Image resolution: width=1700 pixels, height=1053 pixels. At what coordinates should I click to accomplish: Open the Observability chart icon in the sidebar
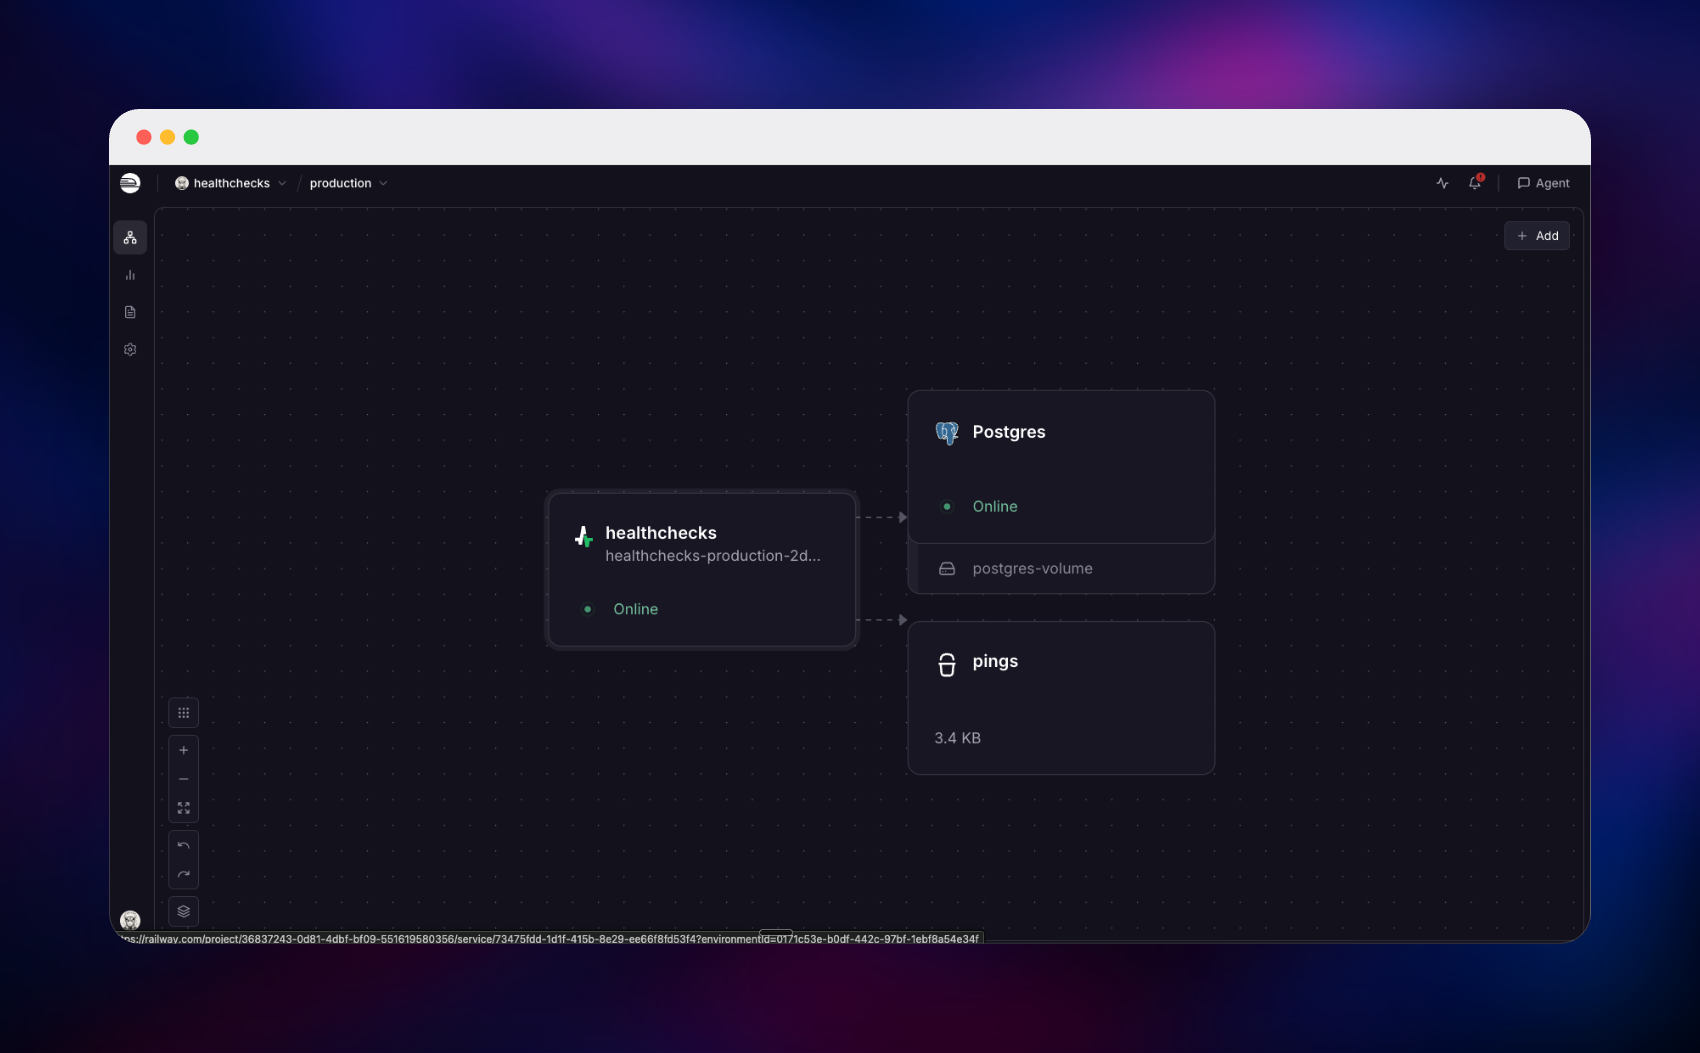coord(130,275)
